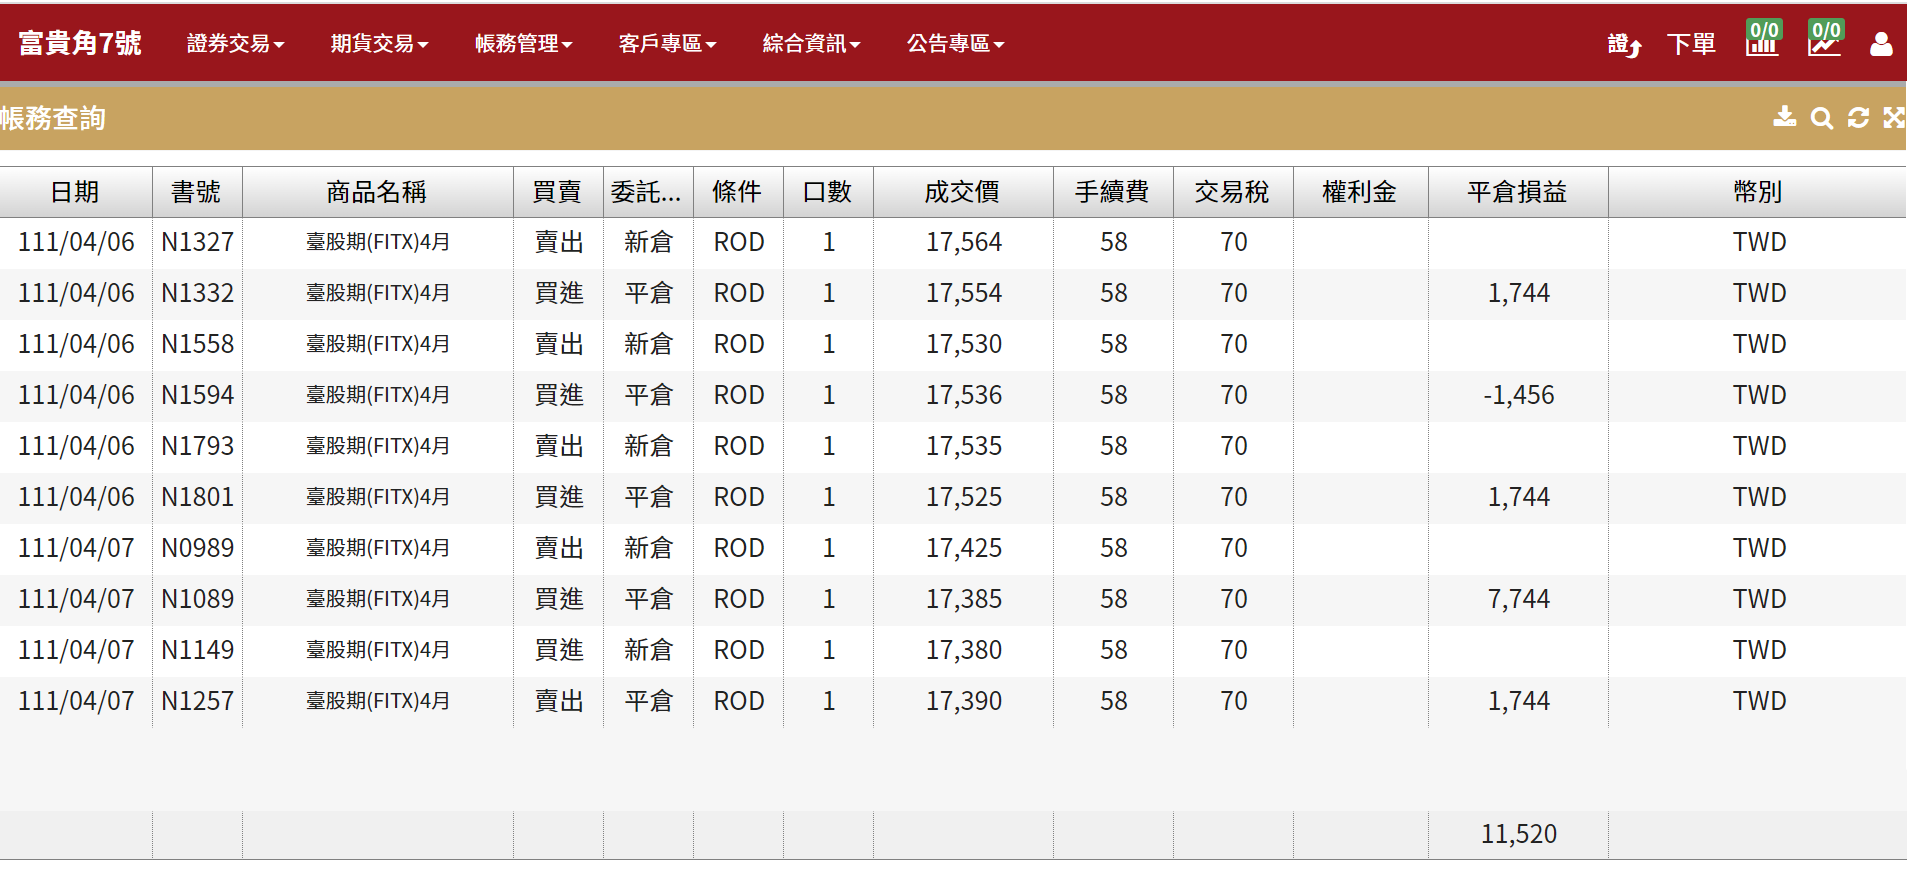The height and width of the screenshot is (882, 1920).
Task: Select order number N1089
Action: click(x=197, y=599)
